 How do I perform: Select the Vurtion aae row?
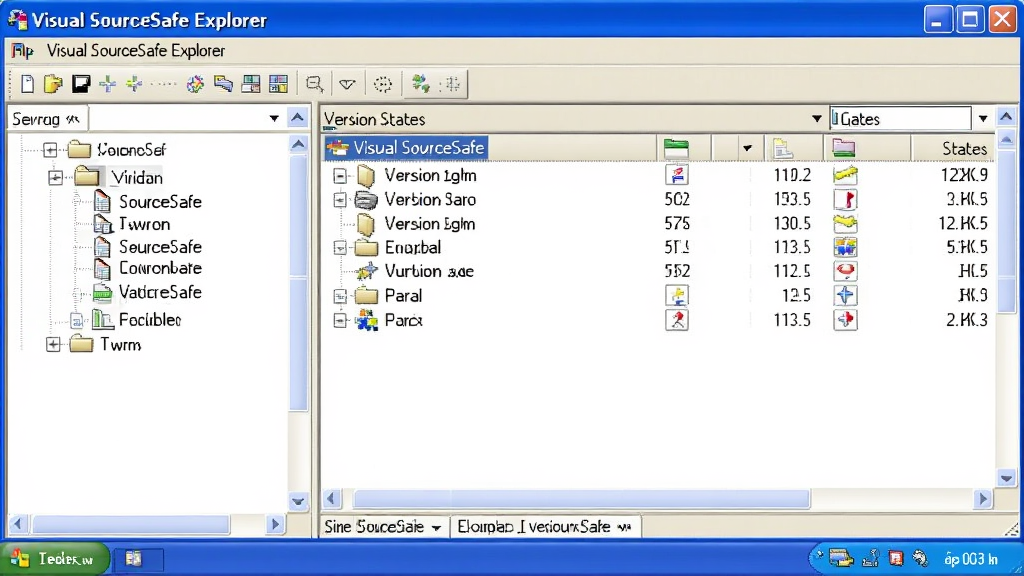pos(428,271)
